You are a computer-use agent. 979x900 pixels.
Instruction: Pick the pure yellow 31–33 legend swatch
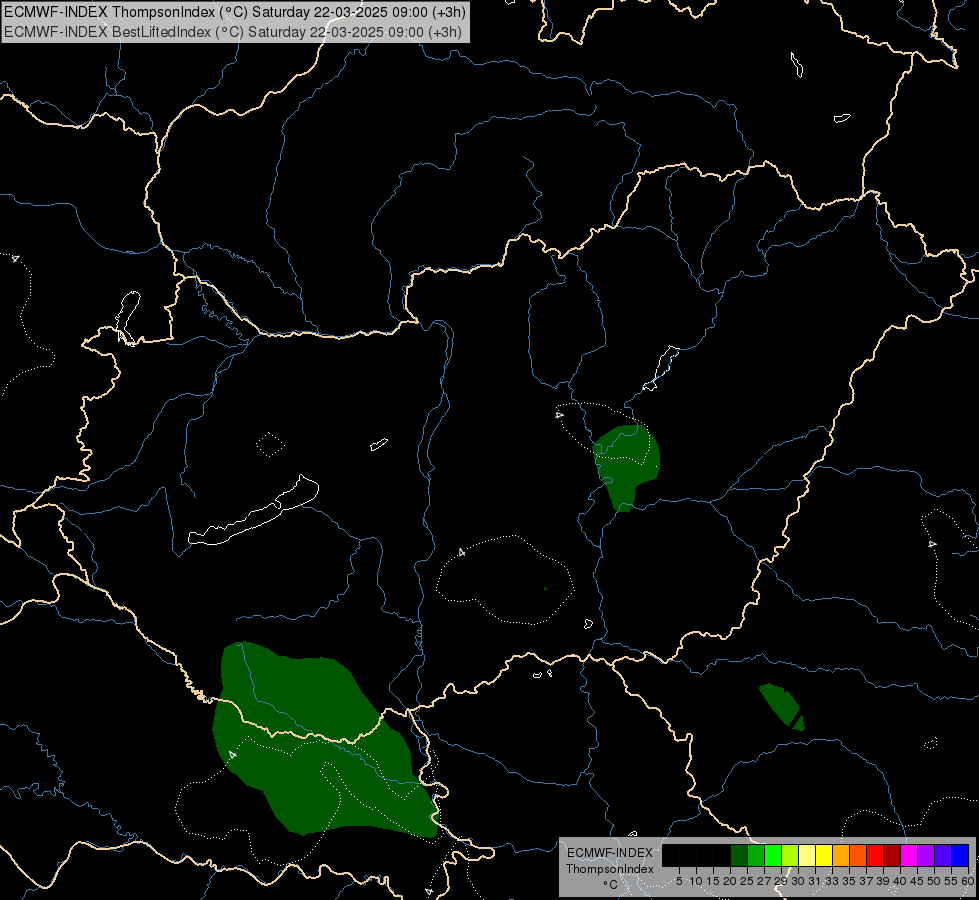[x=824, y=855]
